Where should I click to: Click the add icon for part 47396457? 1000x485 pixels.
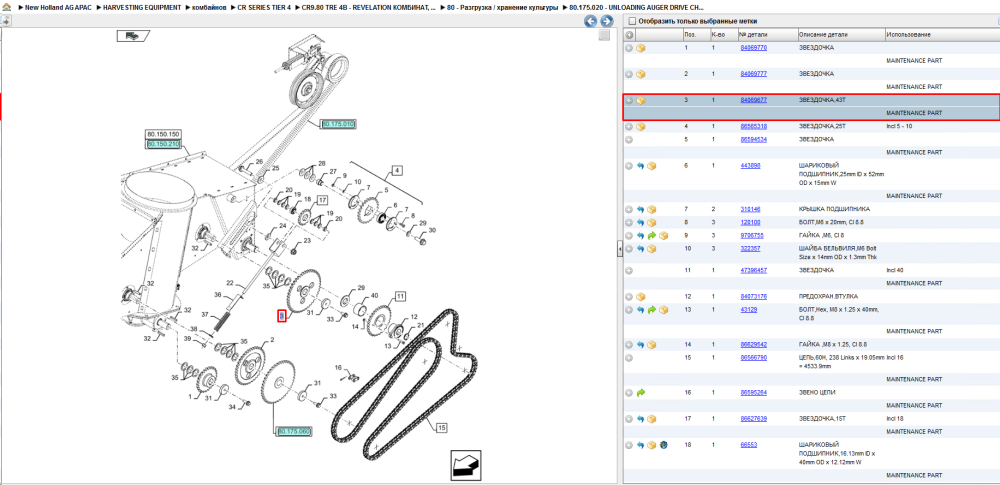tap(629, 271)
